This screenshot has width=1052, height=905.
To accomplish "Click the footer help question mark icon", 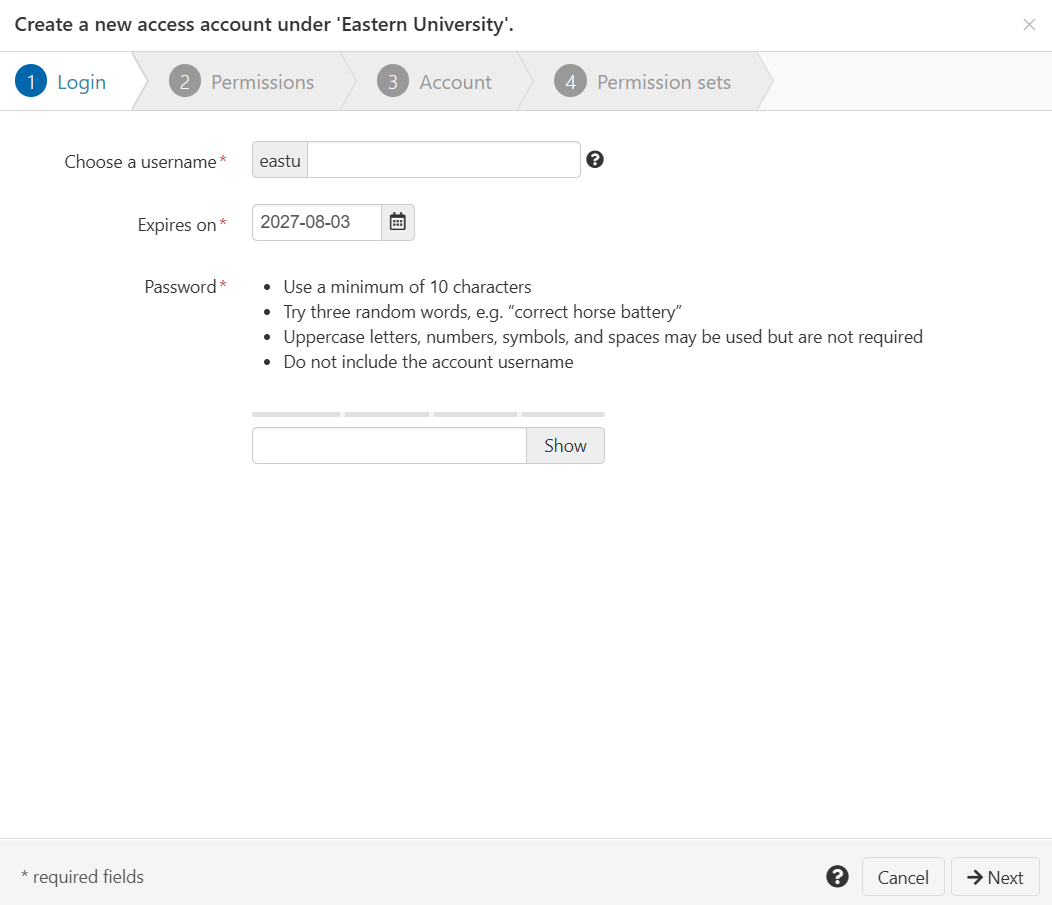I will point(837,876).
